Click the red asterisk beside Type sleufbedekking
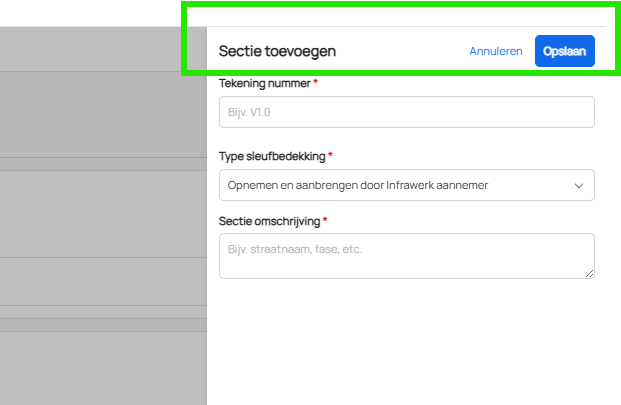Viewport: 621px width, 405px height. pos(331,157)
